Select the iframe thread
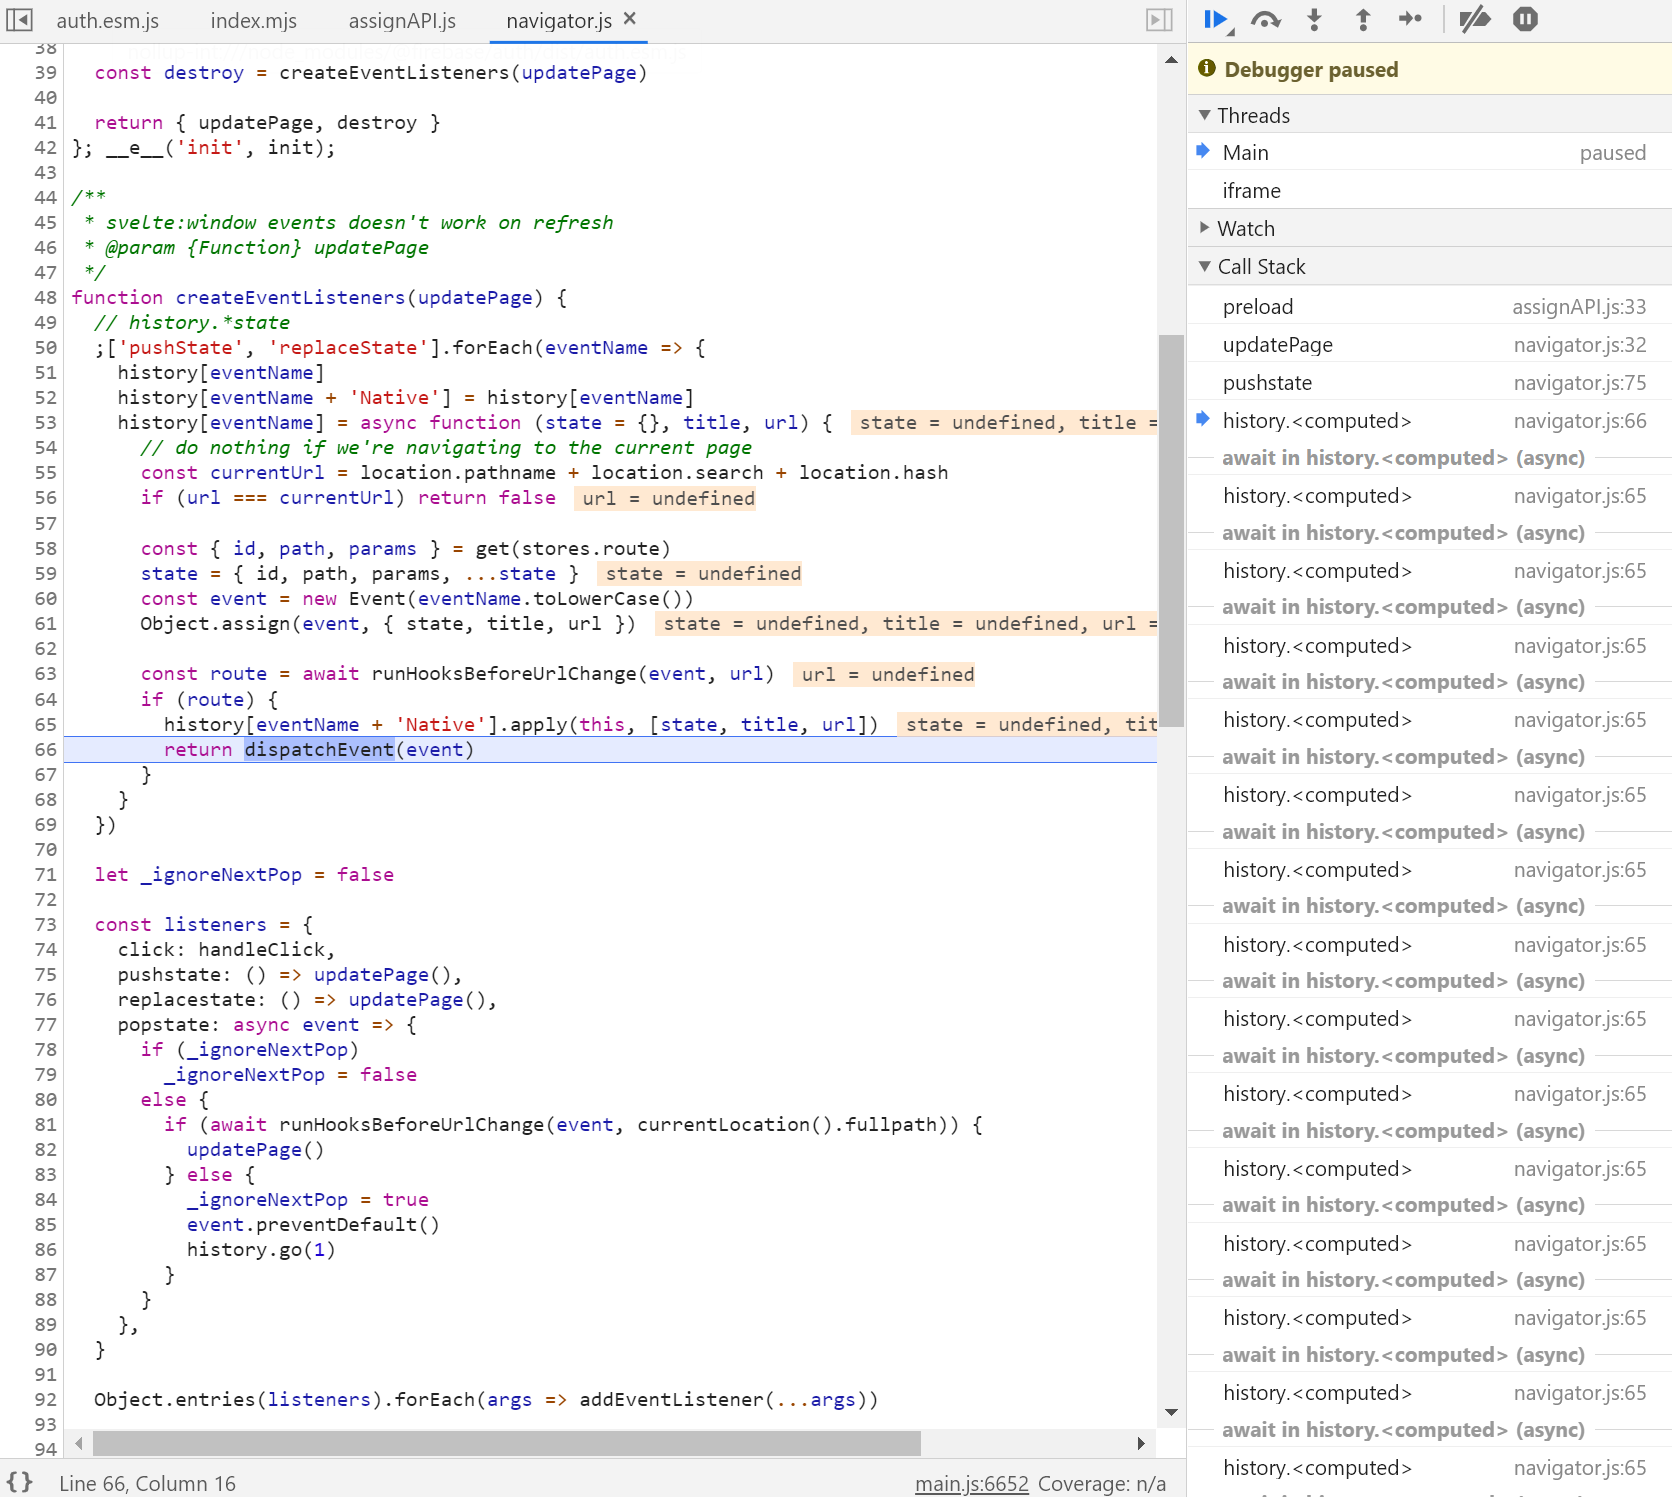 click(1251, 191)
